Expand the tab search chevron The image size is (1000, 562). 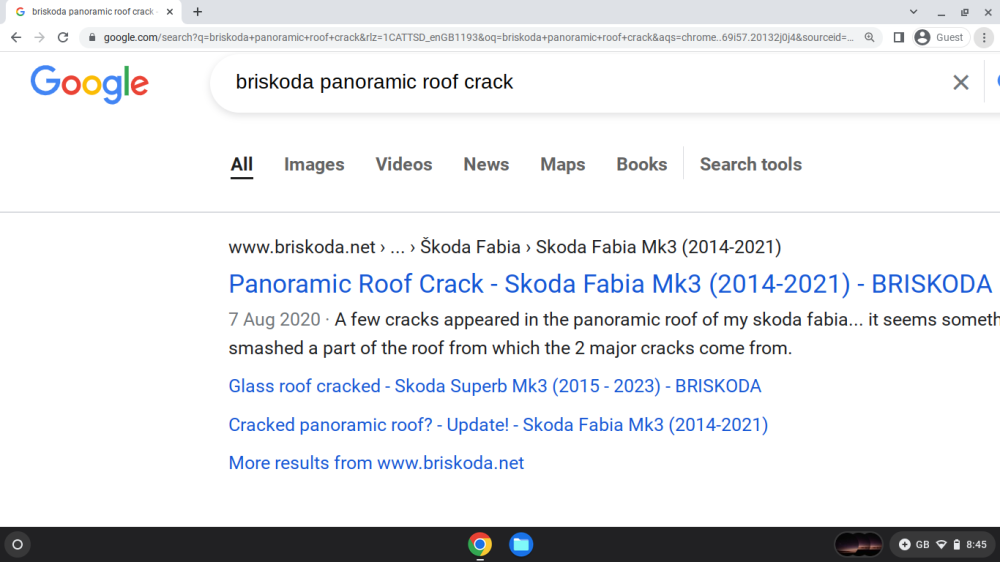pos(913,11)
